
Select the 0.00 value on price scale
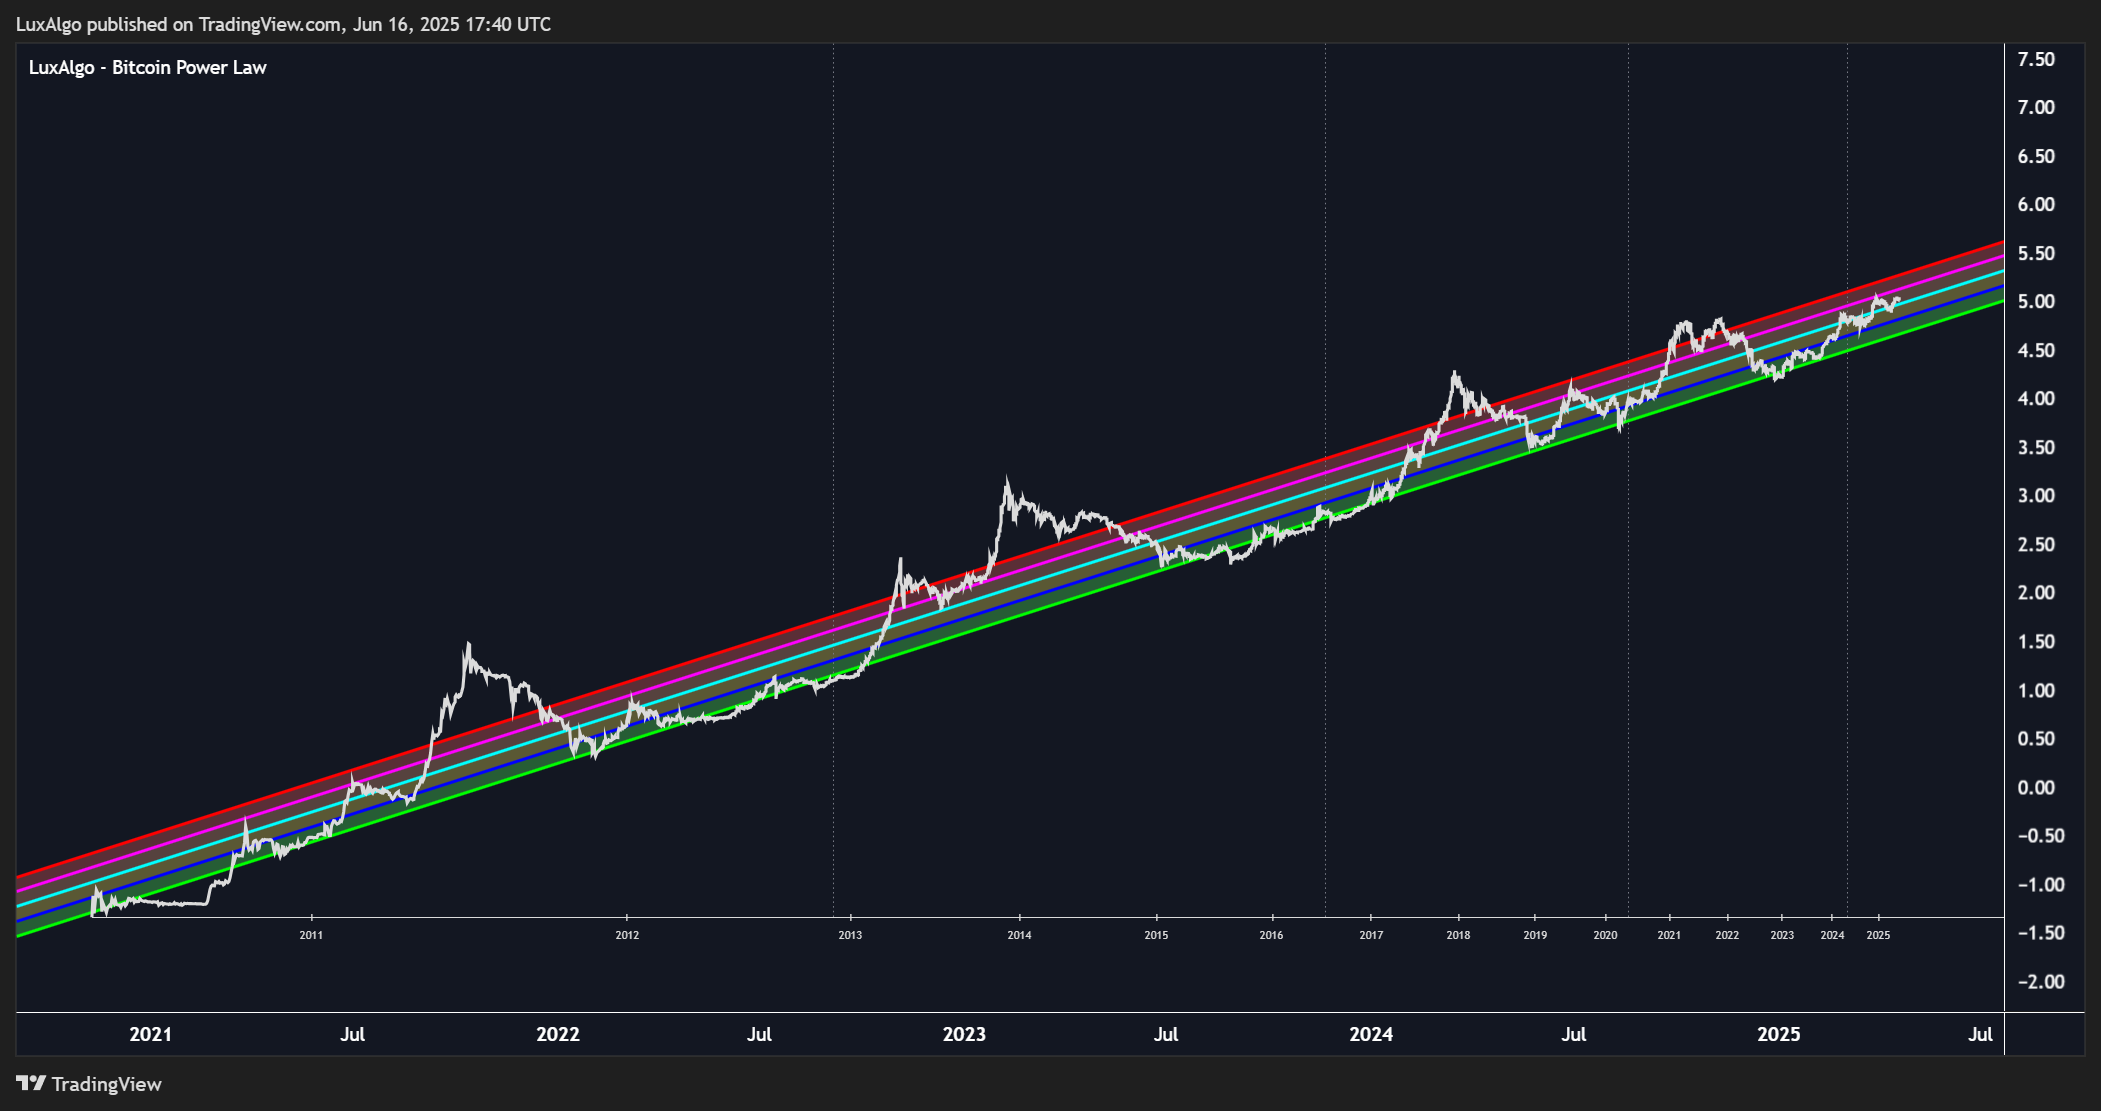point(2036,787)
